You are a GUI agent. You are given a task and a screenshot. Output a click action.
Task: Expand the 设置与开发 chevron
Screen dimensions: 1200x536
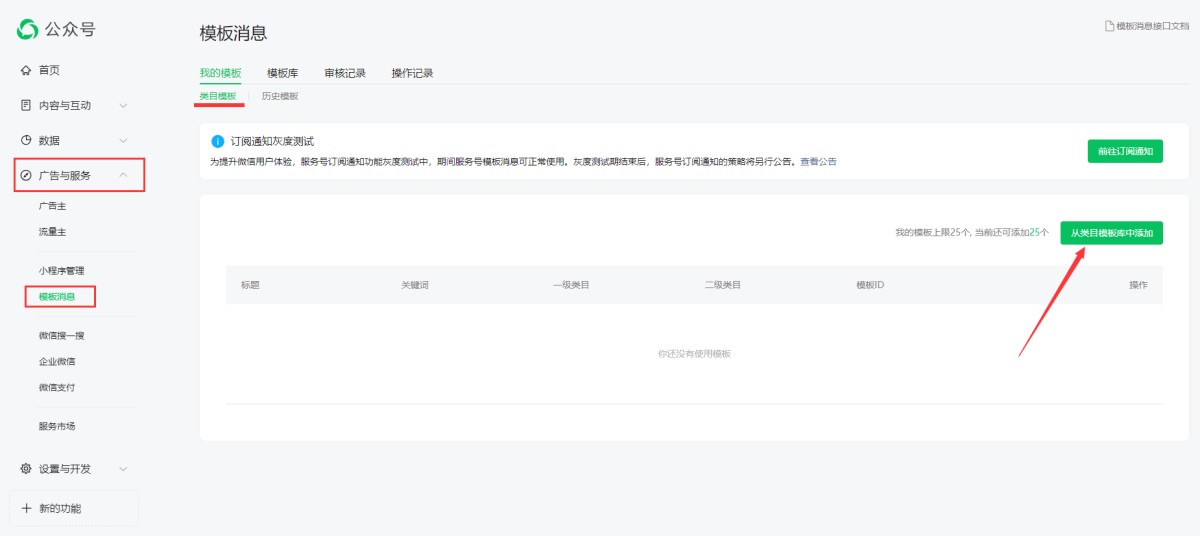[x=123, y=468]
